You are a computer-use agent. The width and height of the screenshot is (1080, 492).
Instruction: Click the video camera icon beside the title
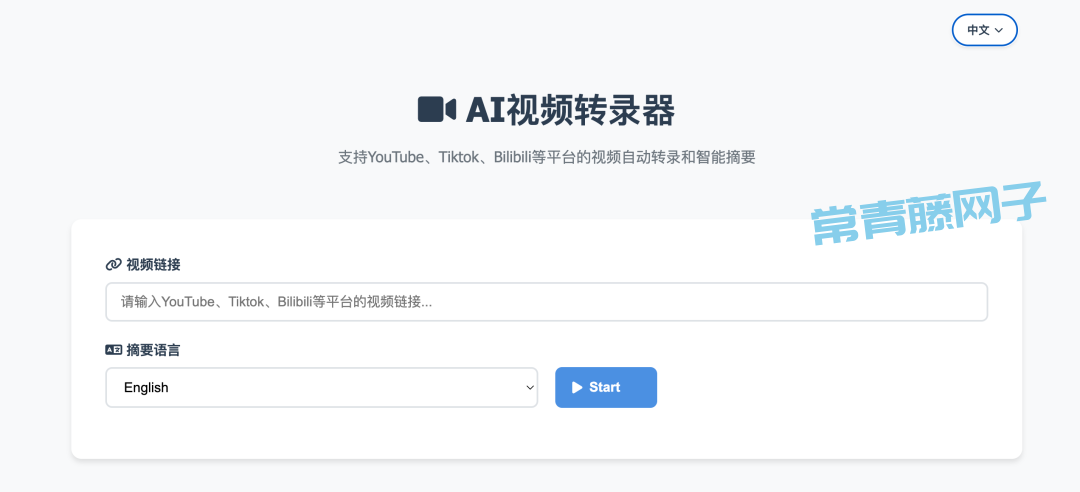tap(436, 109)
